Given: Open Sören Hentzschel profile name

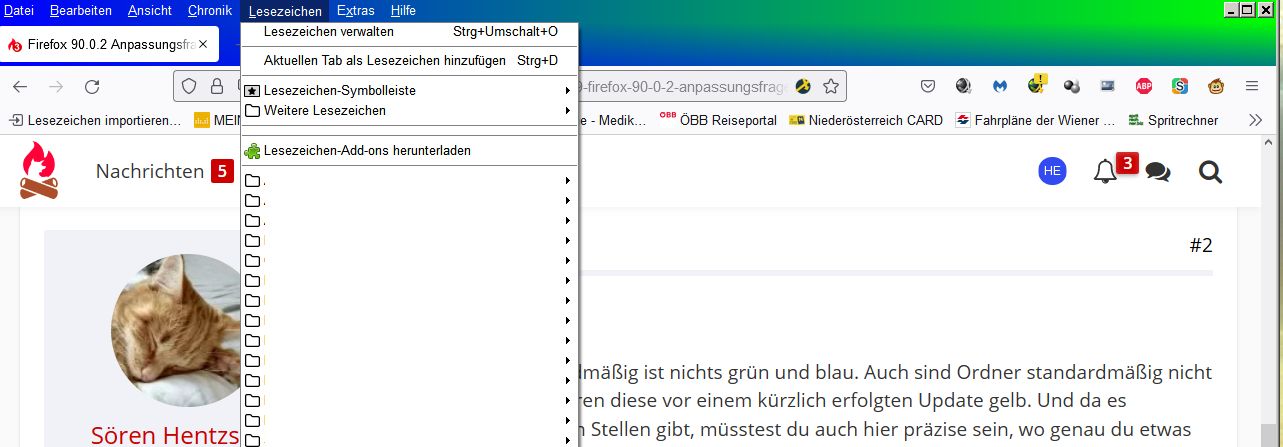Looking at the screenshot, I should coord(165,435).
